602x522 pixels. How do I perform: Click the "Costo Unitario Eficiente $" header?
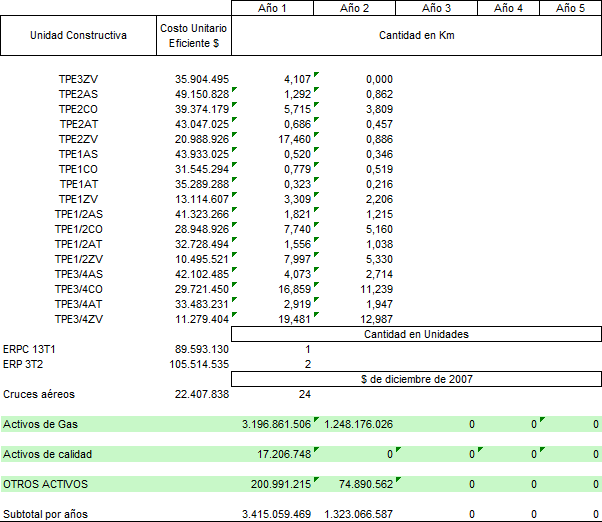tap(195, 36)
